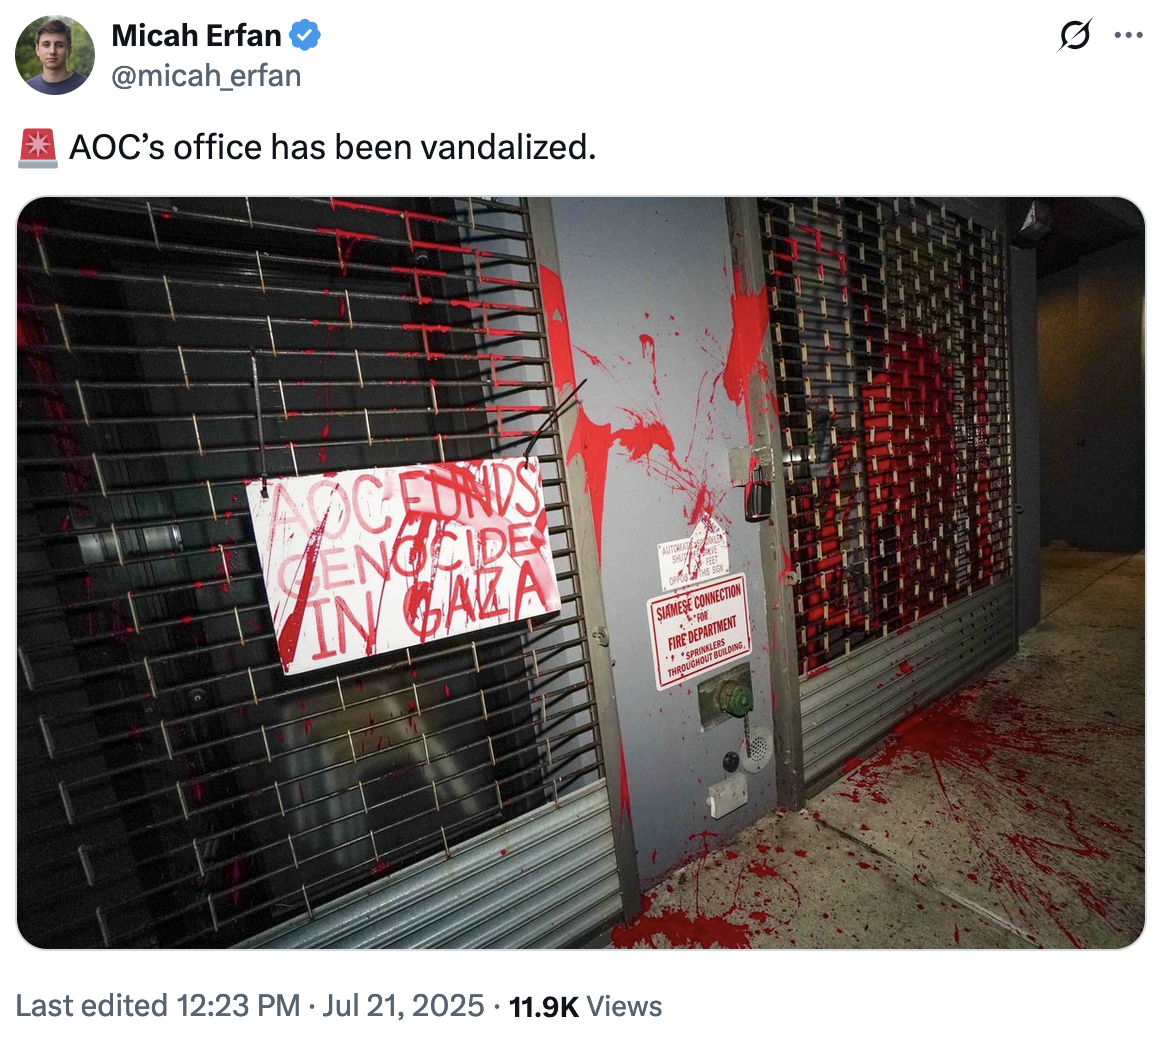Click the Siamese Connection sign in photo
The height and width of the screenshot is (1046, 1160).
tap(699, 631)
